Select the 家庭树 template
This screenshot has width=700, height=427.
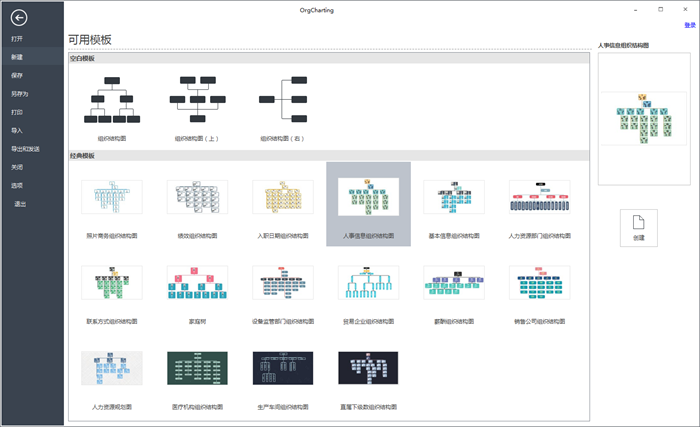click(x=197, y=284)
